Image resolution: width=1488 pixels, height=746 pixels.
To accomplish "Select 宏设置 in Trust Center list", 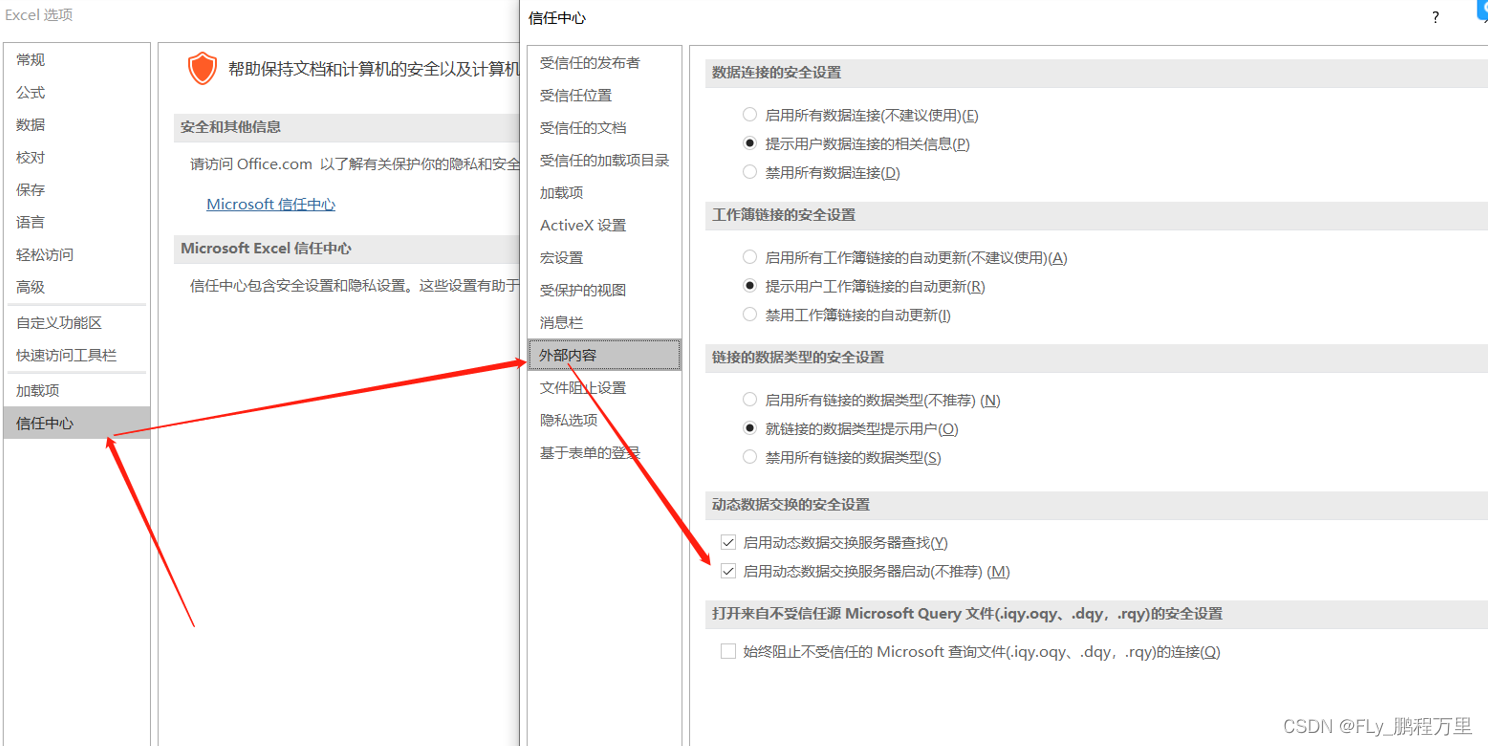I will (605, 258).
